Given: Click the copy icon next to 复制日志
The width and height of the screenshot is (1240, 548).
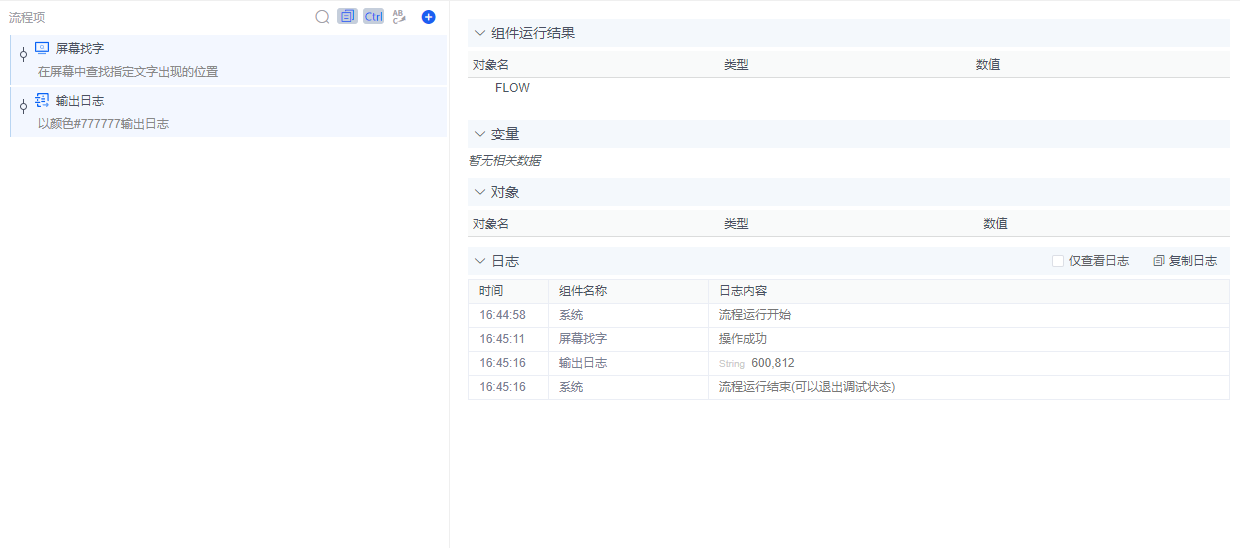Looking at the screenshot, I should (x=1159, y=261).
